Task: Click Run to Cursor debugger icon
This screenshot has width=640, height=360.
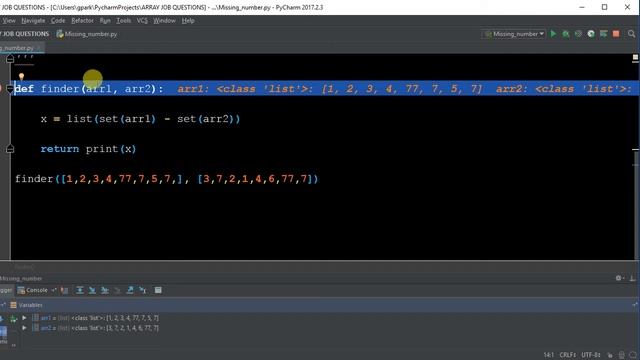Action: (x=142, y=290)
